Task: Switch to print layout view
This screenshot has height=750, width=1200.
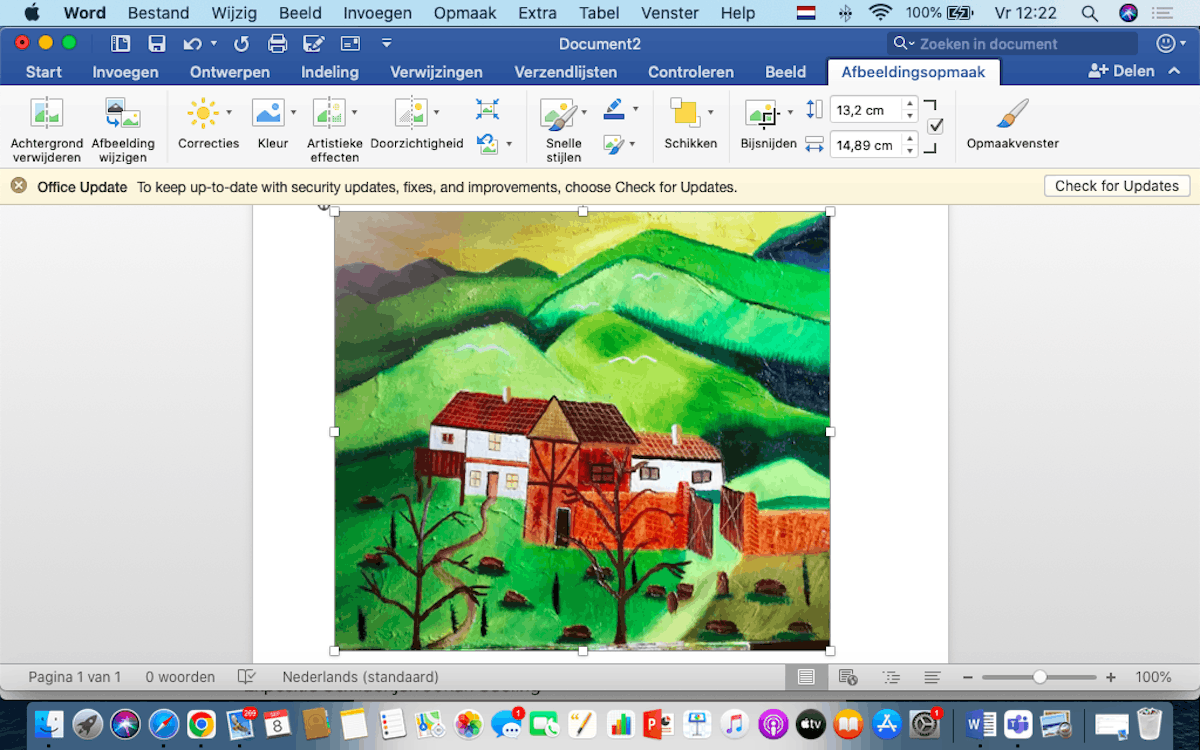Action: tap(806, 677)
